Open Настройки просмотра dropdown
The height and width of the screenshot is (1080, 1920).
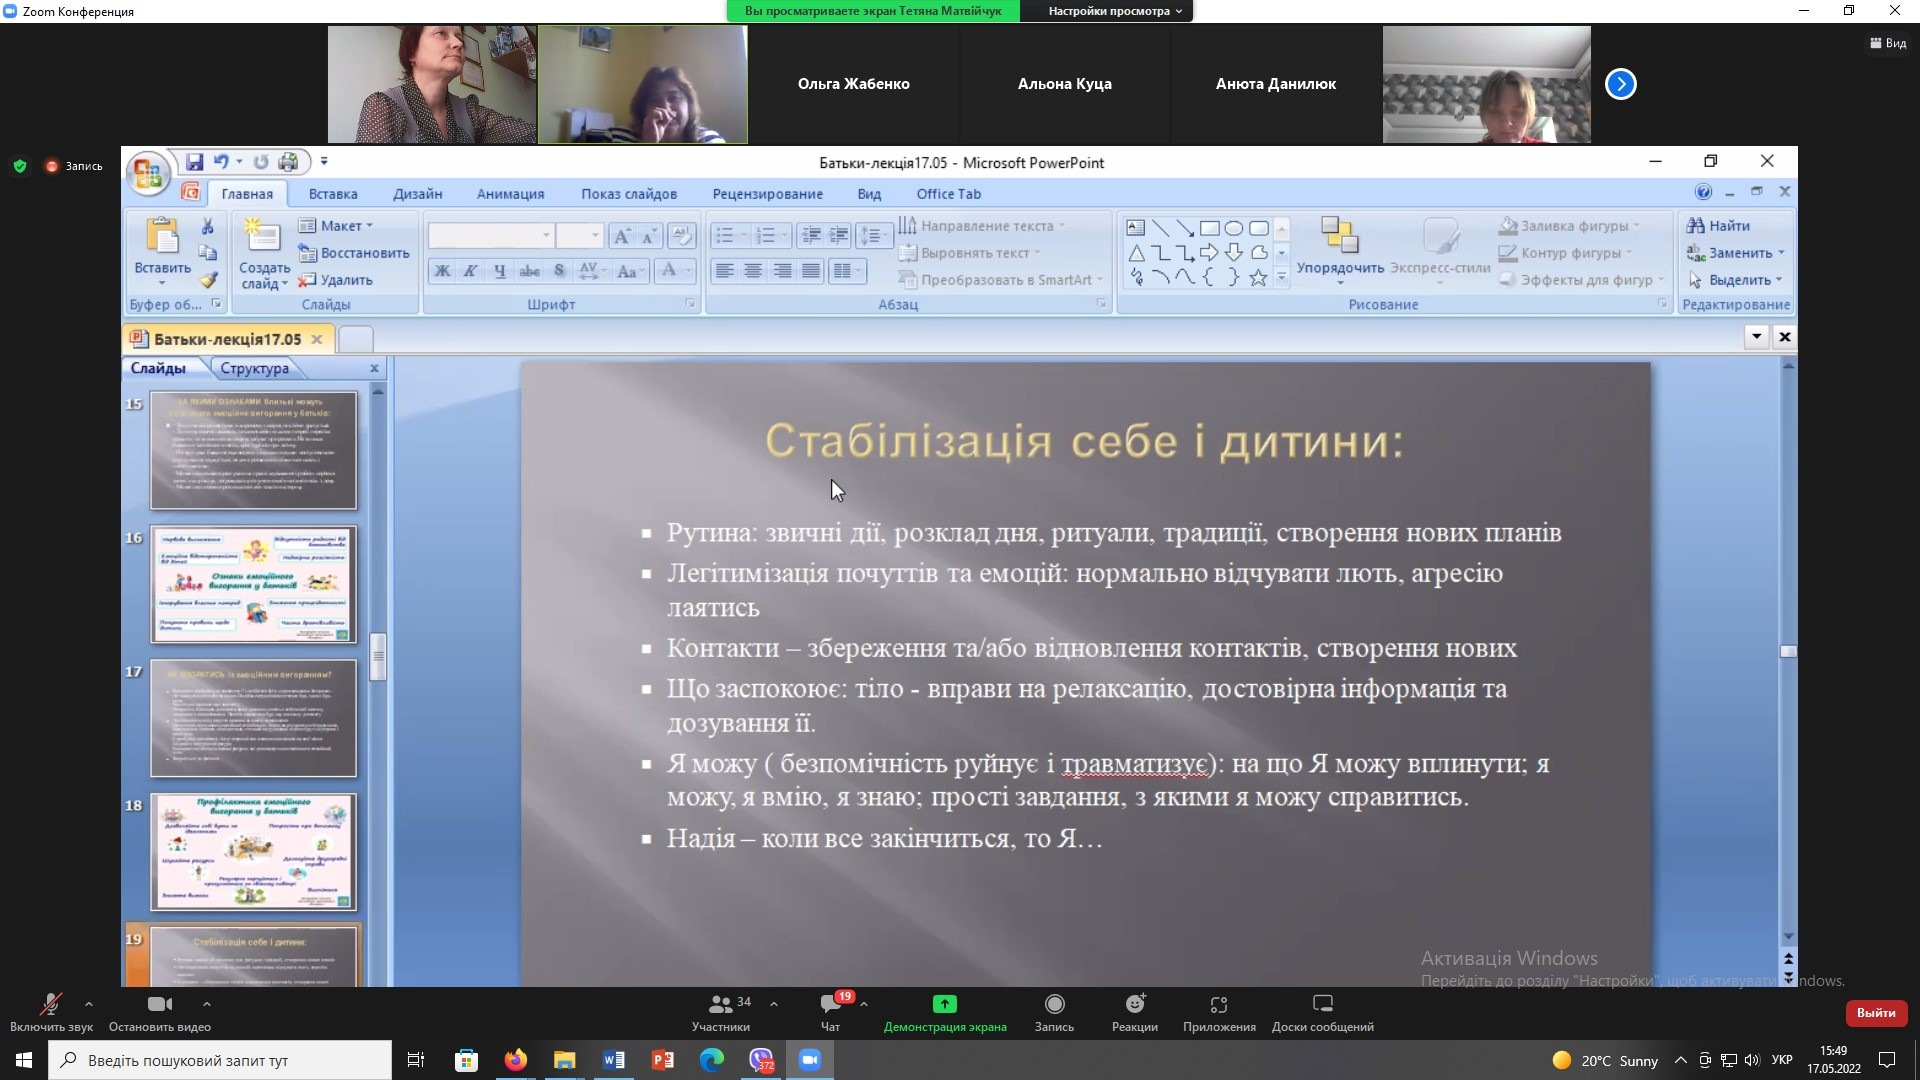click(1114, 11)
